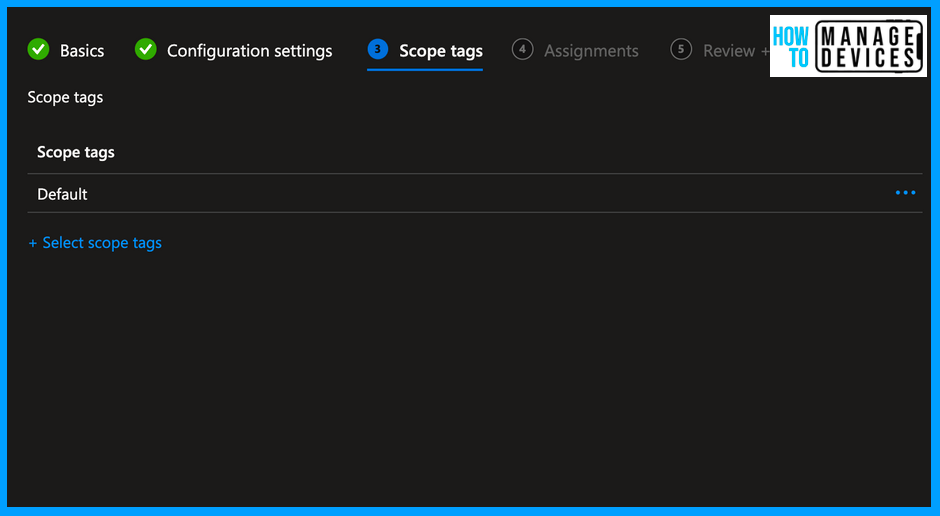Click the How To Manage Devices logo
The image size is (940, 516).
point(848,46)
